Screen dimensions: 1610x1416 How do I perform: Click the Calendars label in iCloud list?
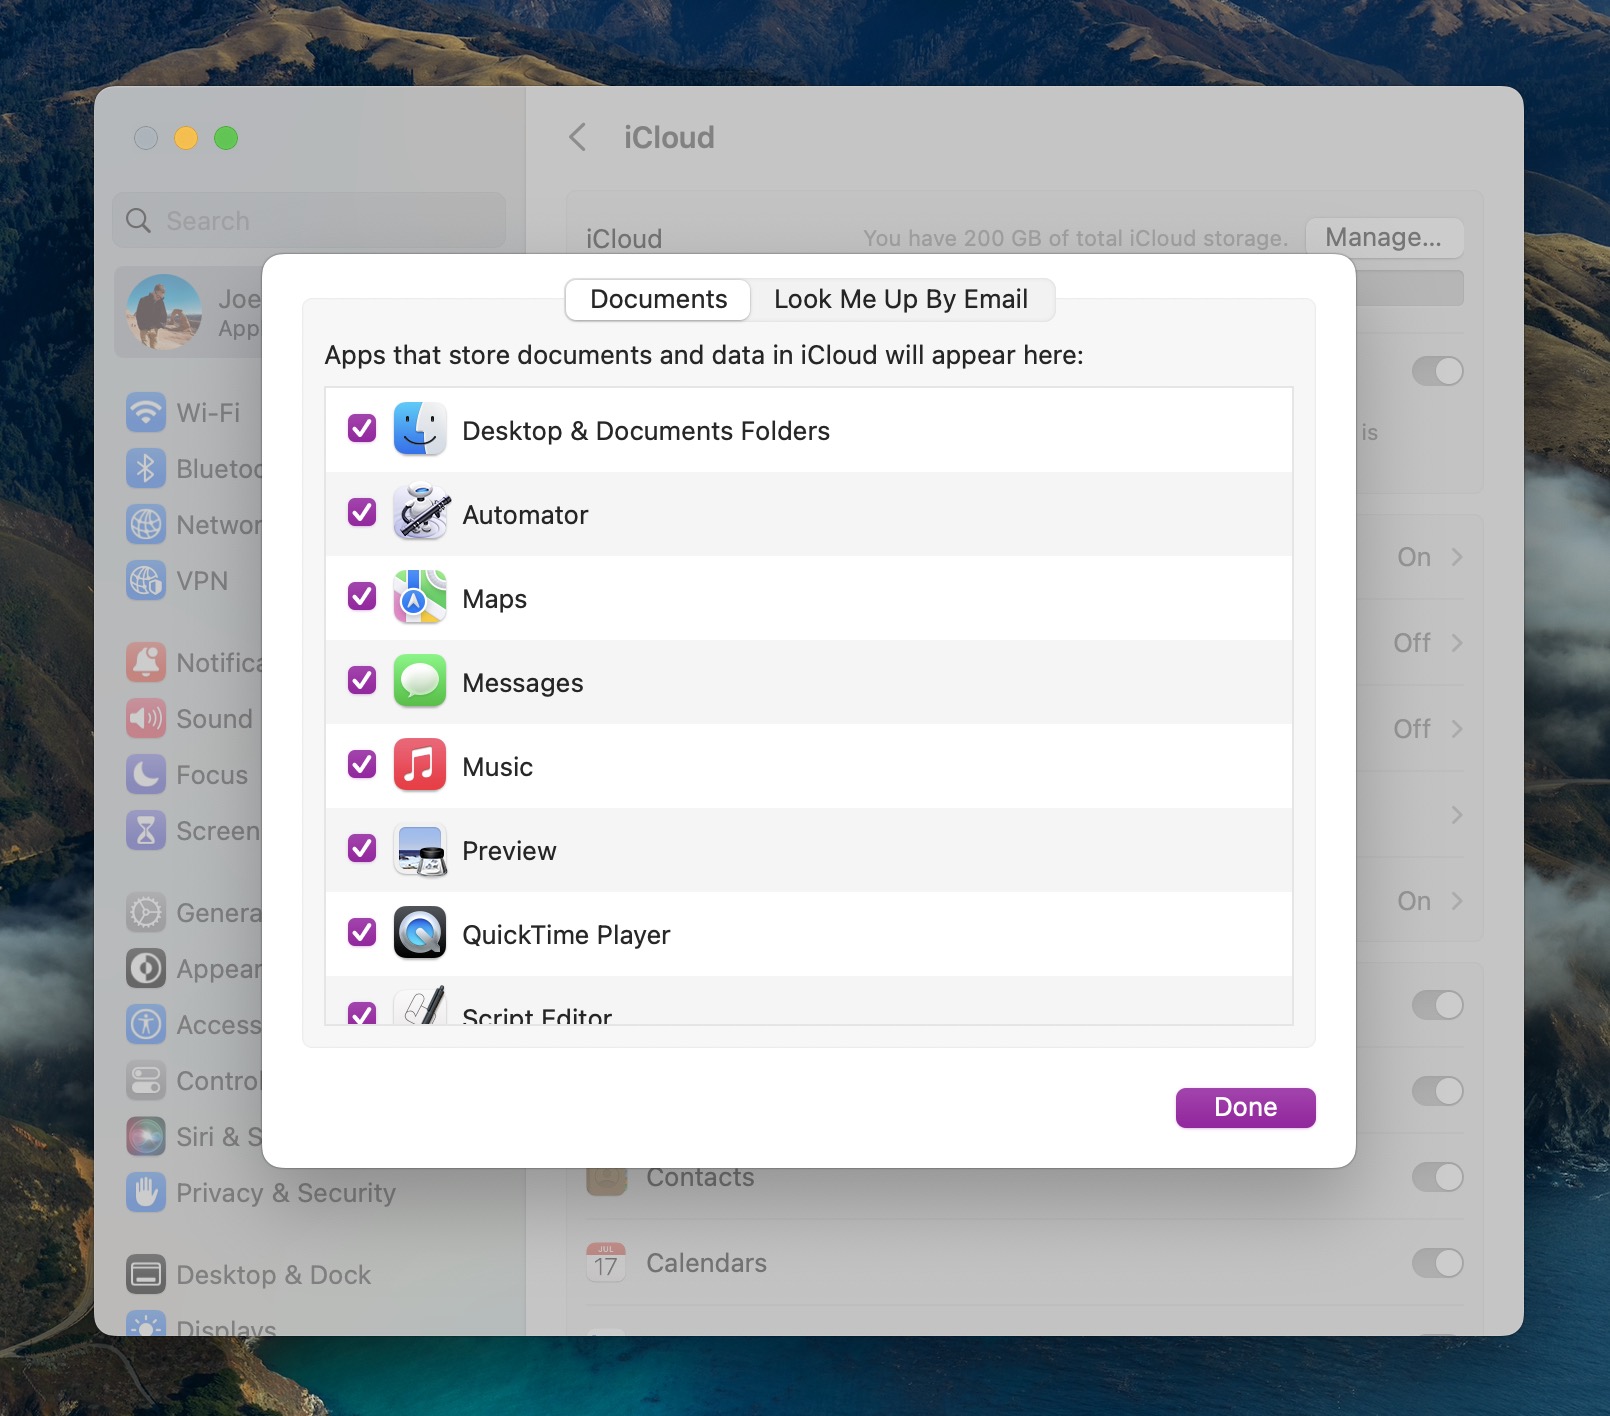tap(706, 1263)
